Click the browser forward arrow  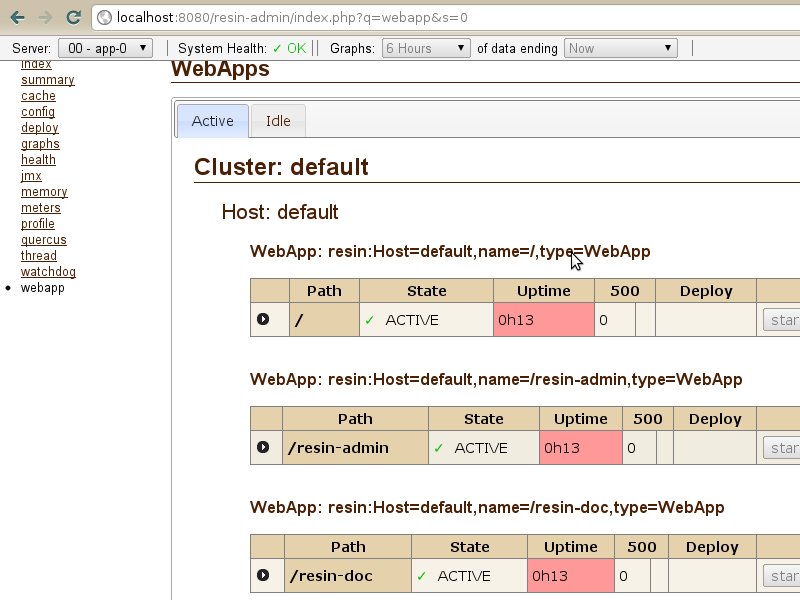click(x=45, y=17)
